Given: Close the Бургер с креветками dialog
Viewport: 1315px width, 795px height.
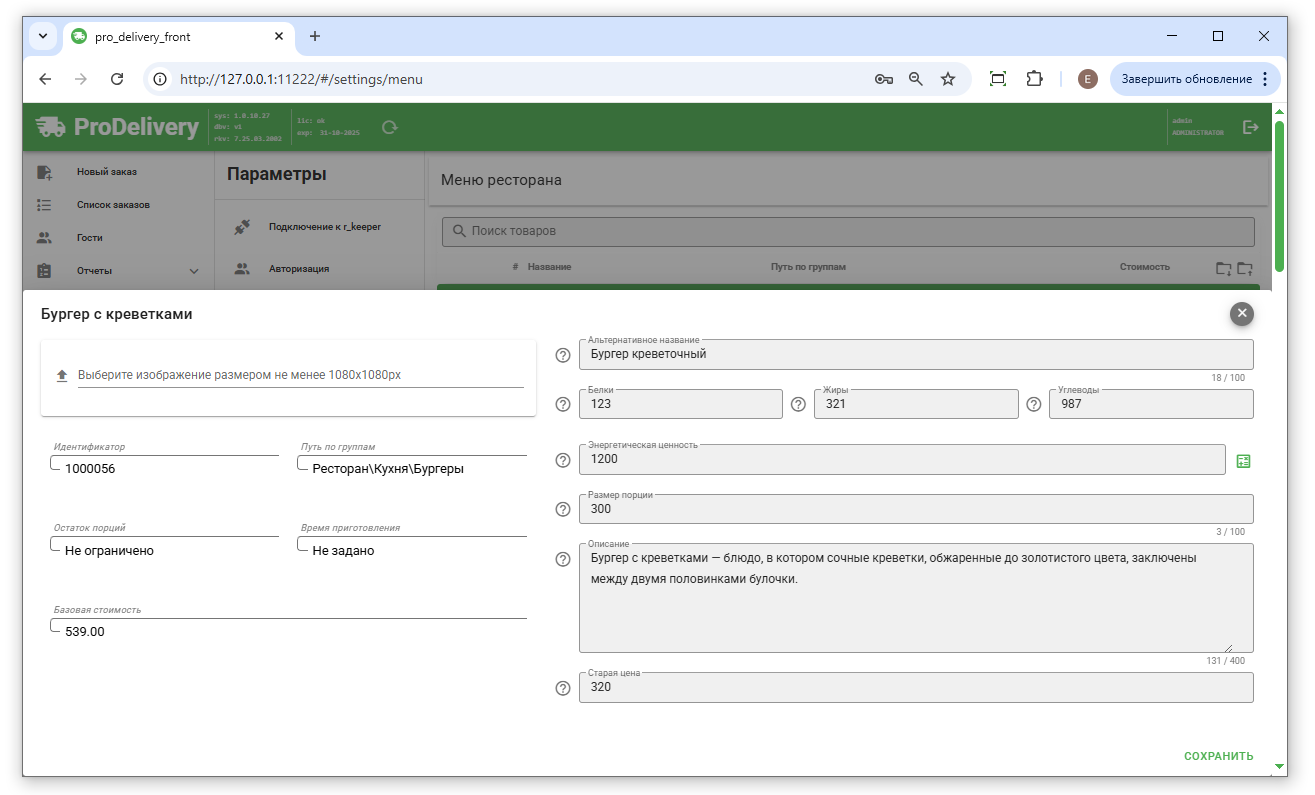Looking at the screenshot, I should click(1242, 314).
